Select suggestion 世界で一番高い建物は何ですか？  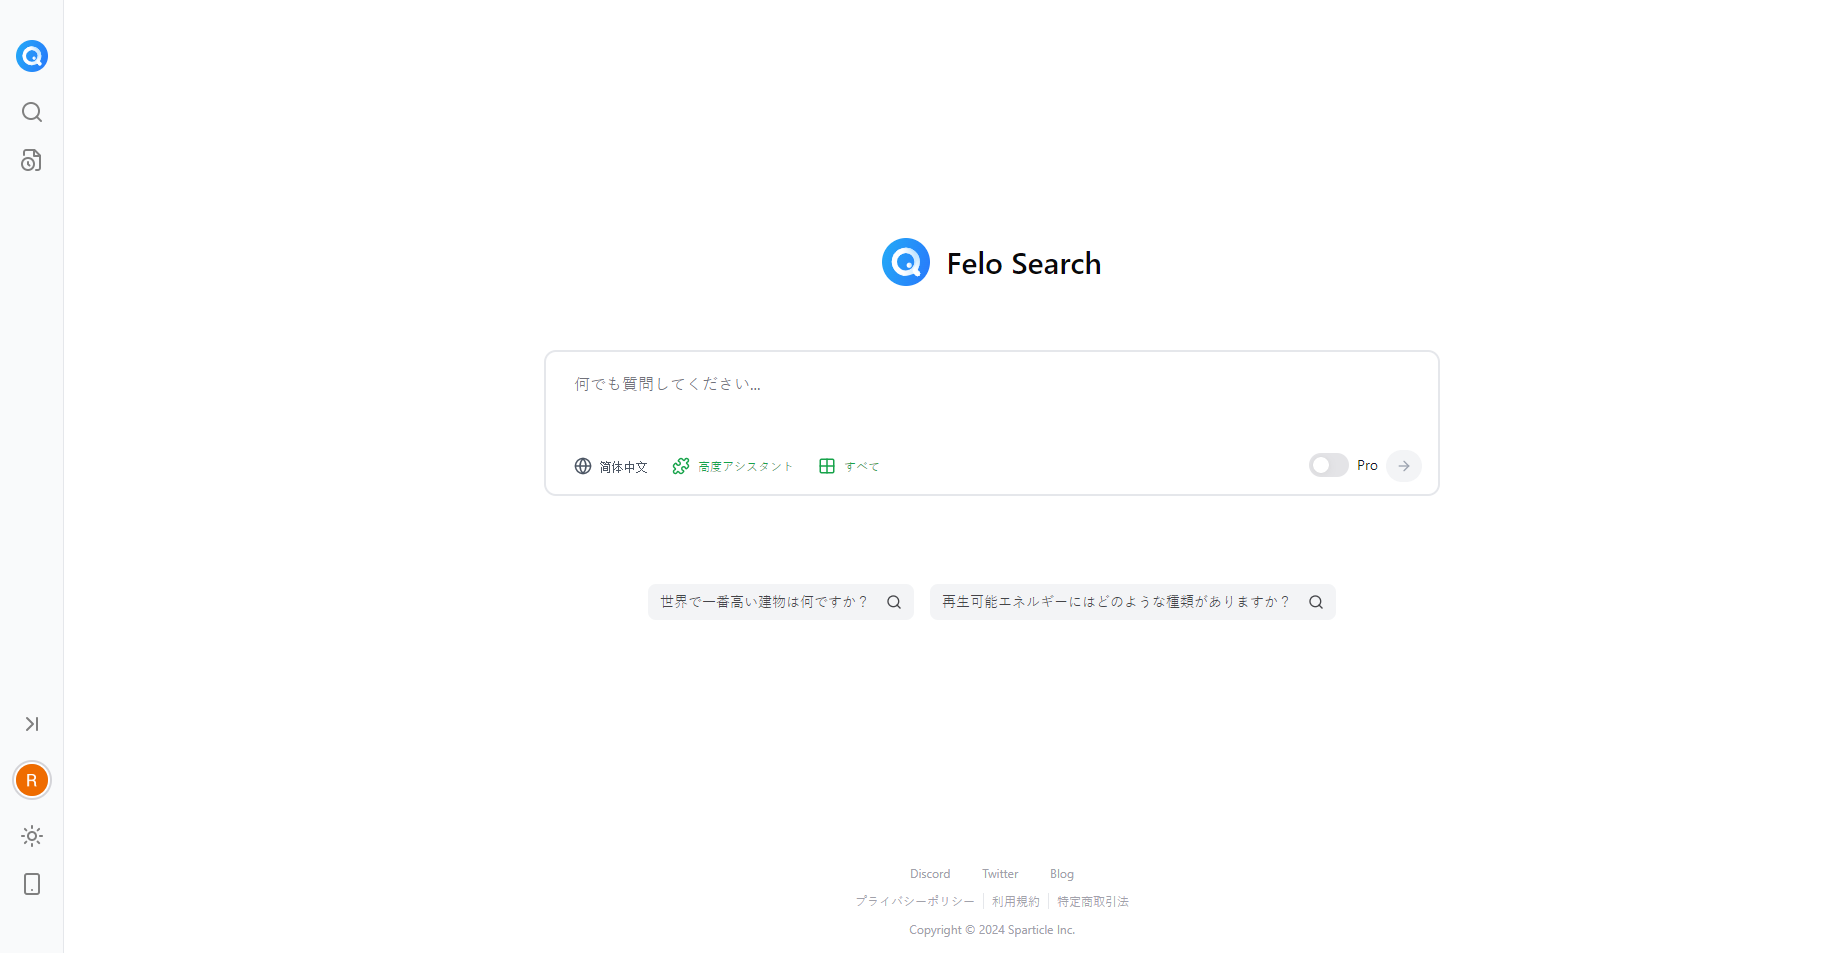click(x=781, y=602)
